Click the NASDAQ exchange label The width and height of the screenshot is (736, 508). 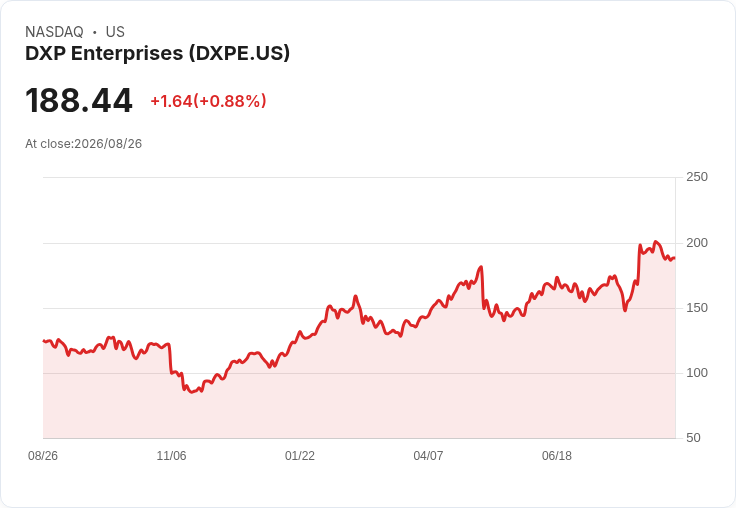tap(54, 32)
